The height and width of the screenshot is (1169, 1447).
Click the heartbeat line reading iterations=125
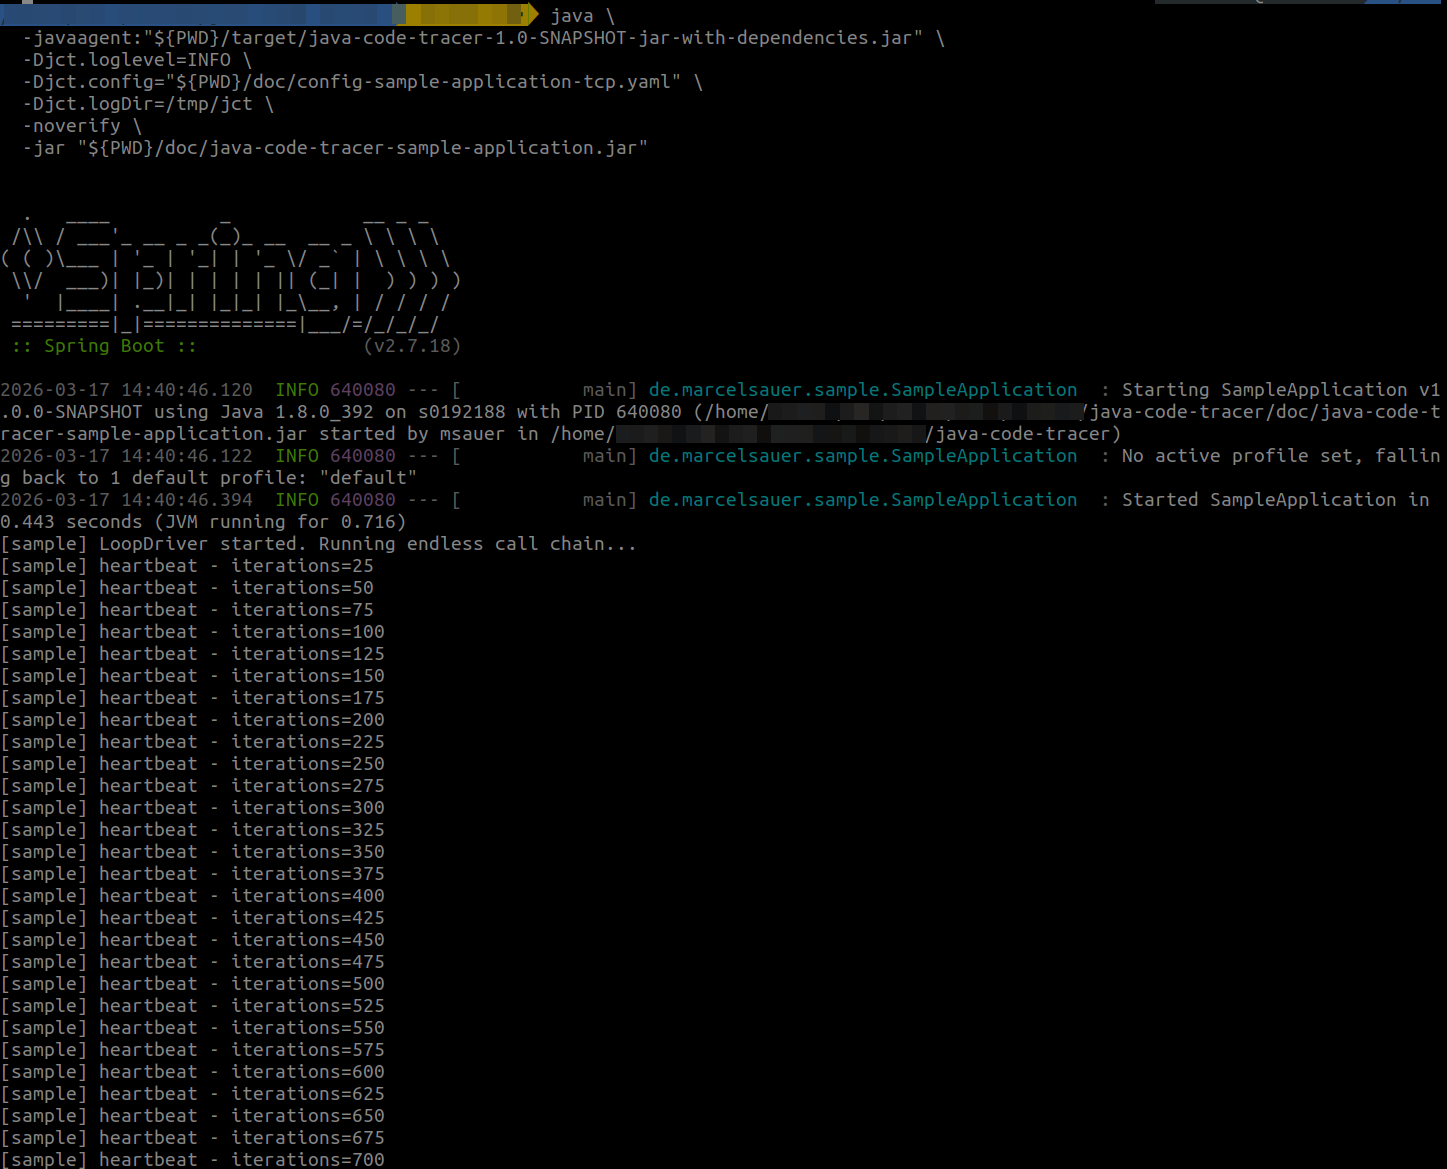(x=192, y=654)
